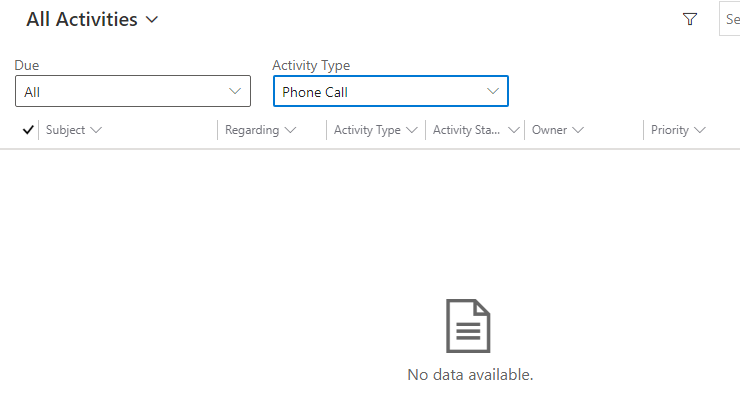Click the Due dropdown arrow icon
The width and height of the screenshot is (740, 393).
click(235, 91)
